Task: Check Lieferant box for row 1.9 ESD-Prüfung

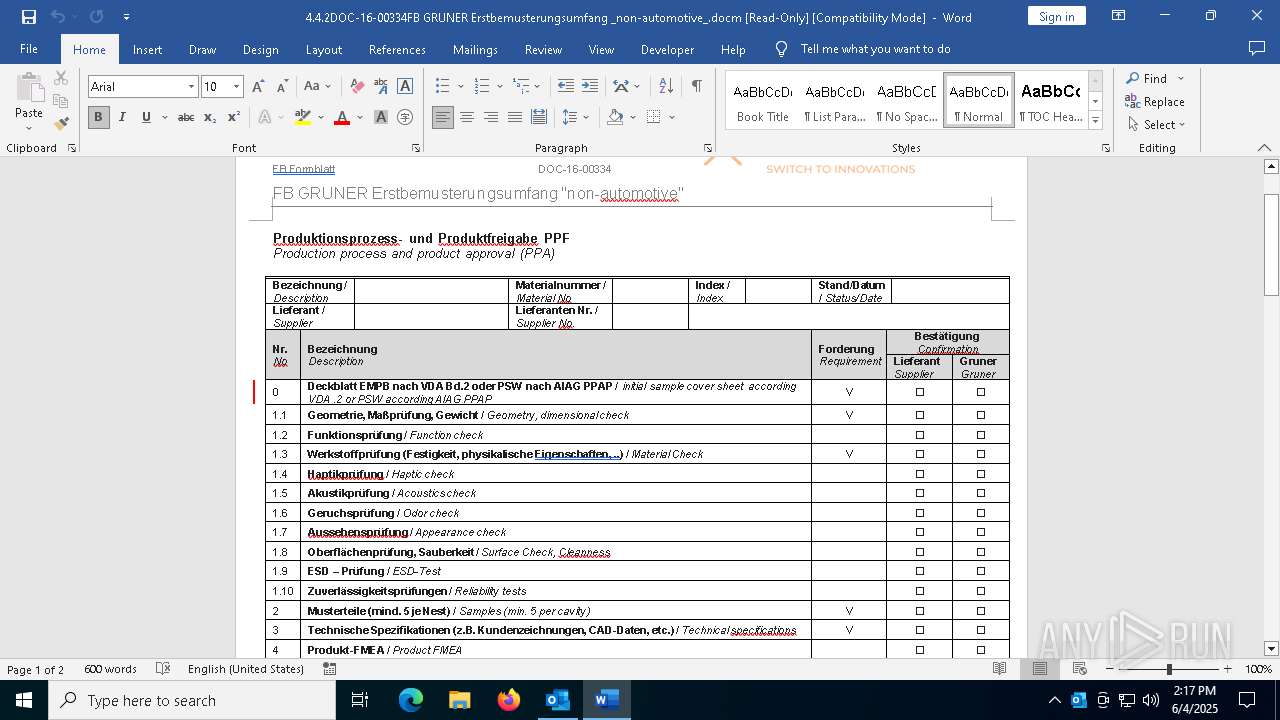Action: coord(920,571)
